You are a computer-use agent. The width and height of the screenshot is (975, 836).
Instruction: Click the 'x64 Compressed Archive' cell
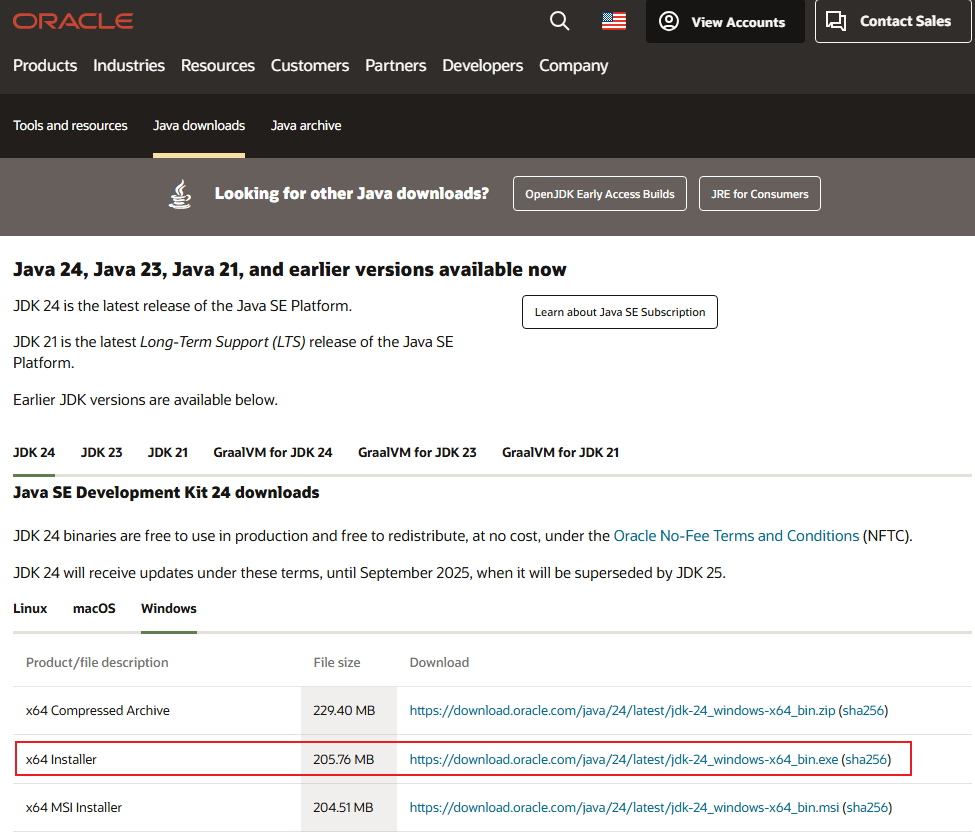pyautogui.click(x=98, y=710)
